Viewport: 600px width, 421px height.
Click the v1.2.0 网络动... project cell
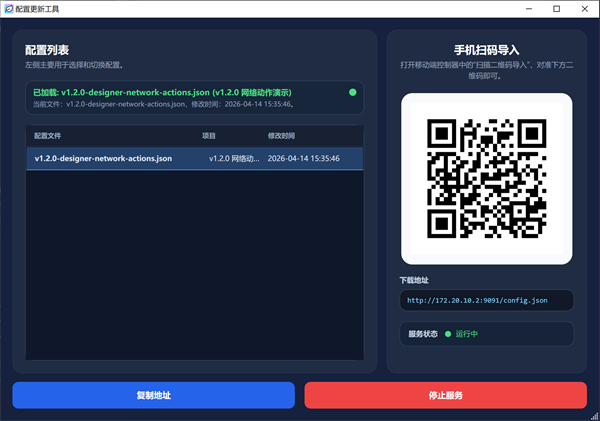(234, 158)
